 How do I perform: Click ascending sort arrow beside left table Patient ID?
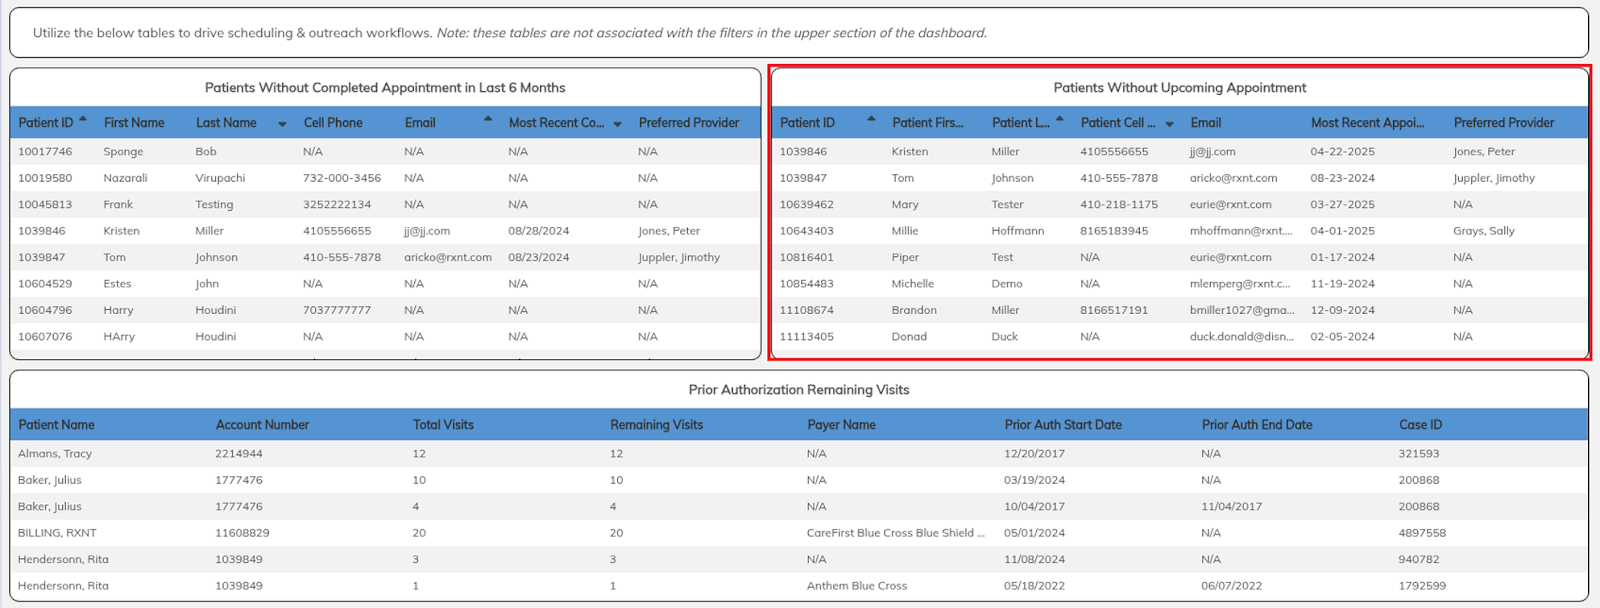(83, 119)
